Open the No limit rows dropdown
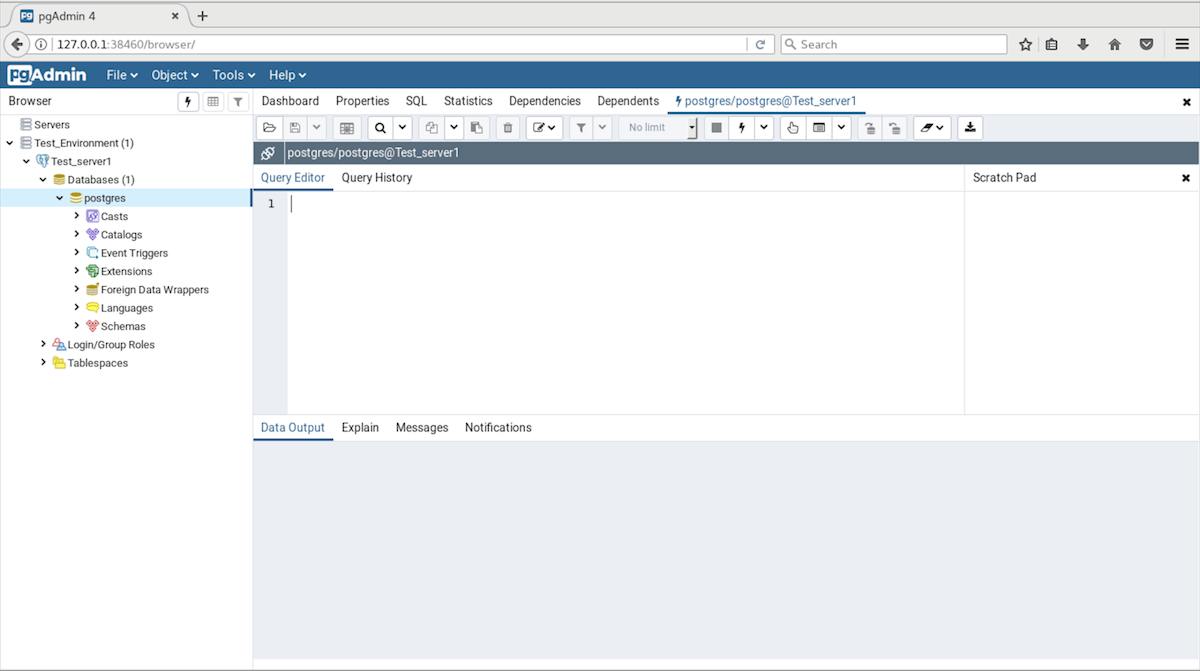1200x671 pixels. pyautogui.click(x=693, y=127)
